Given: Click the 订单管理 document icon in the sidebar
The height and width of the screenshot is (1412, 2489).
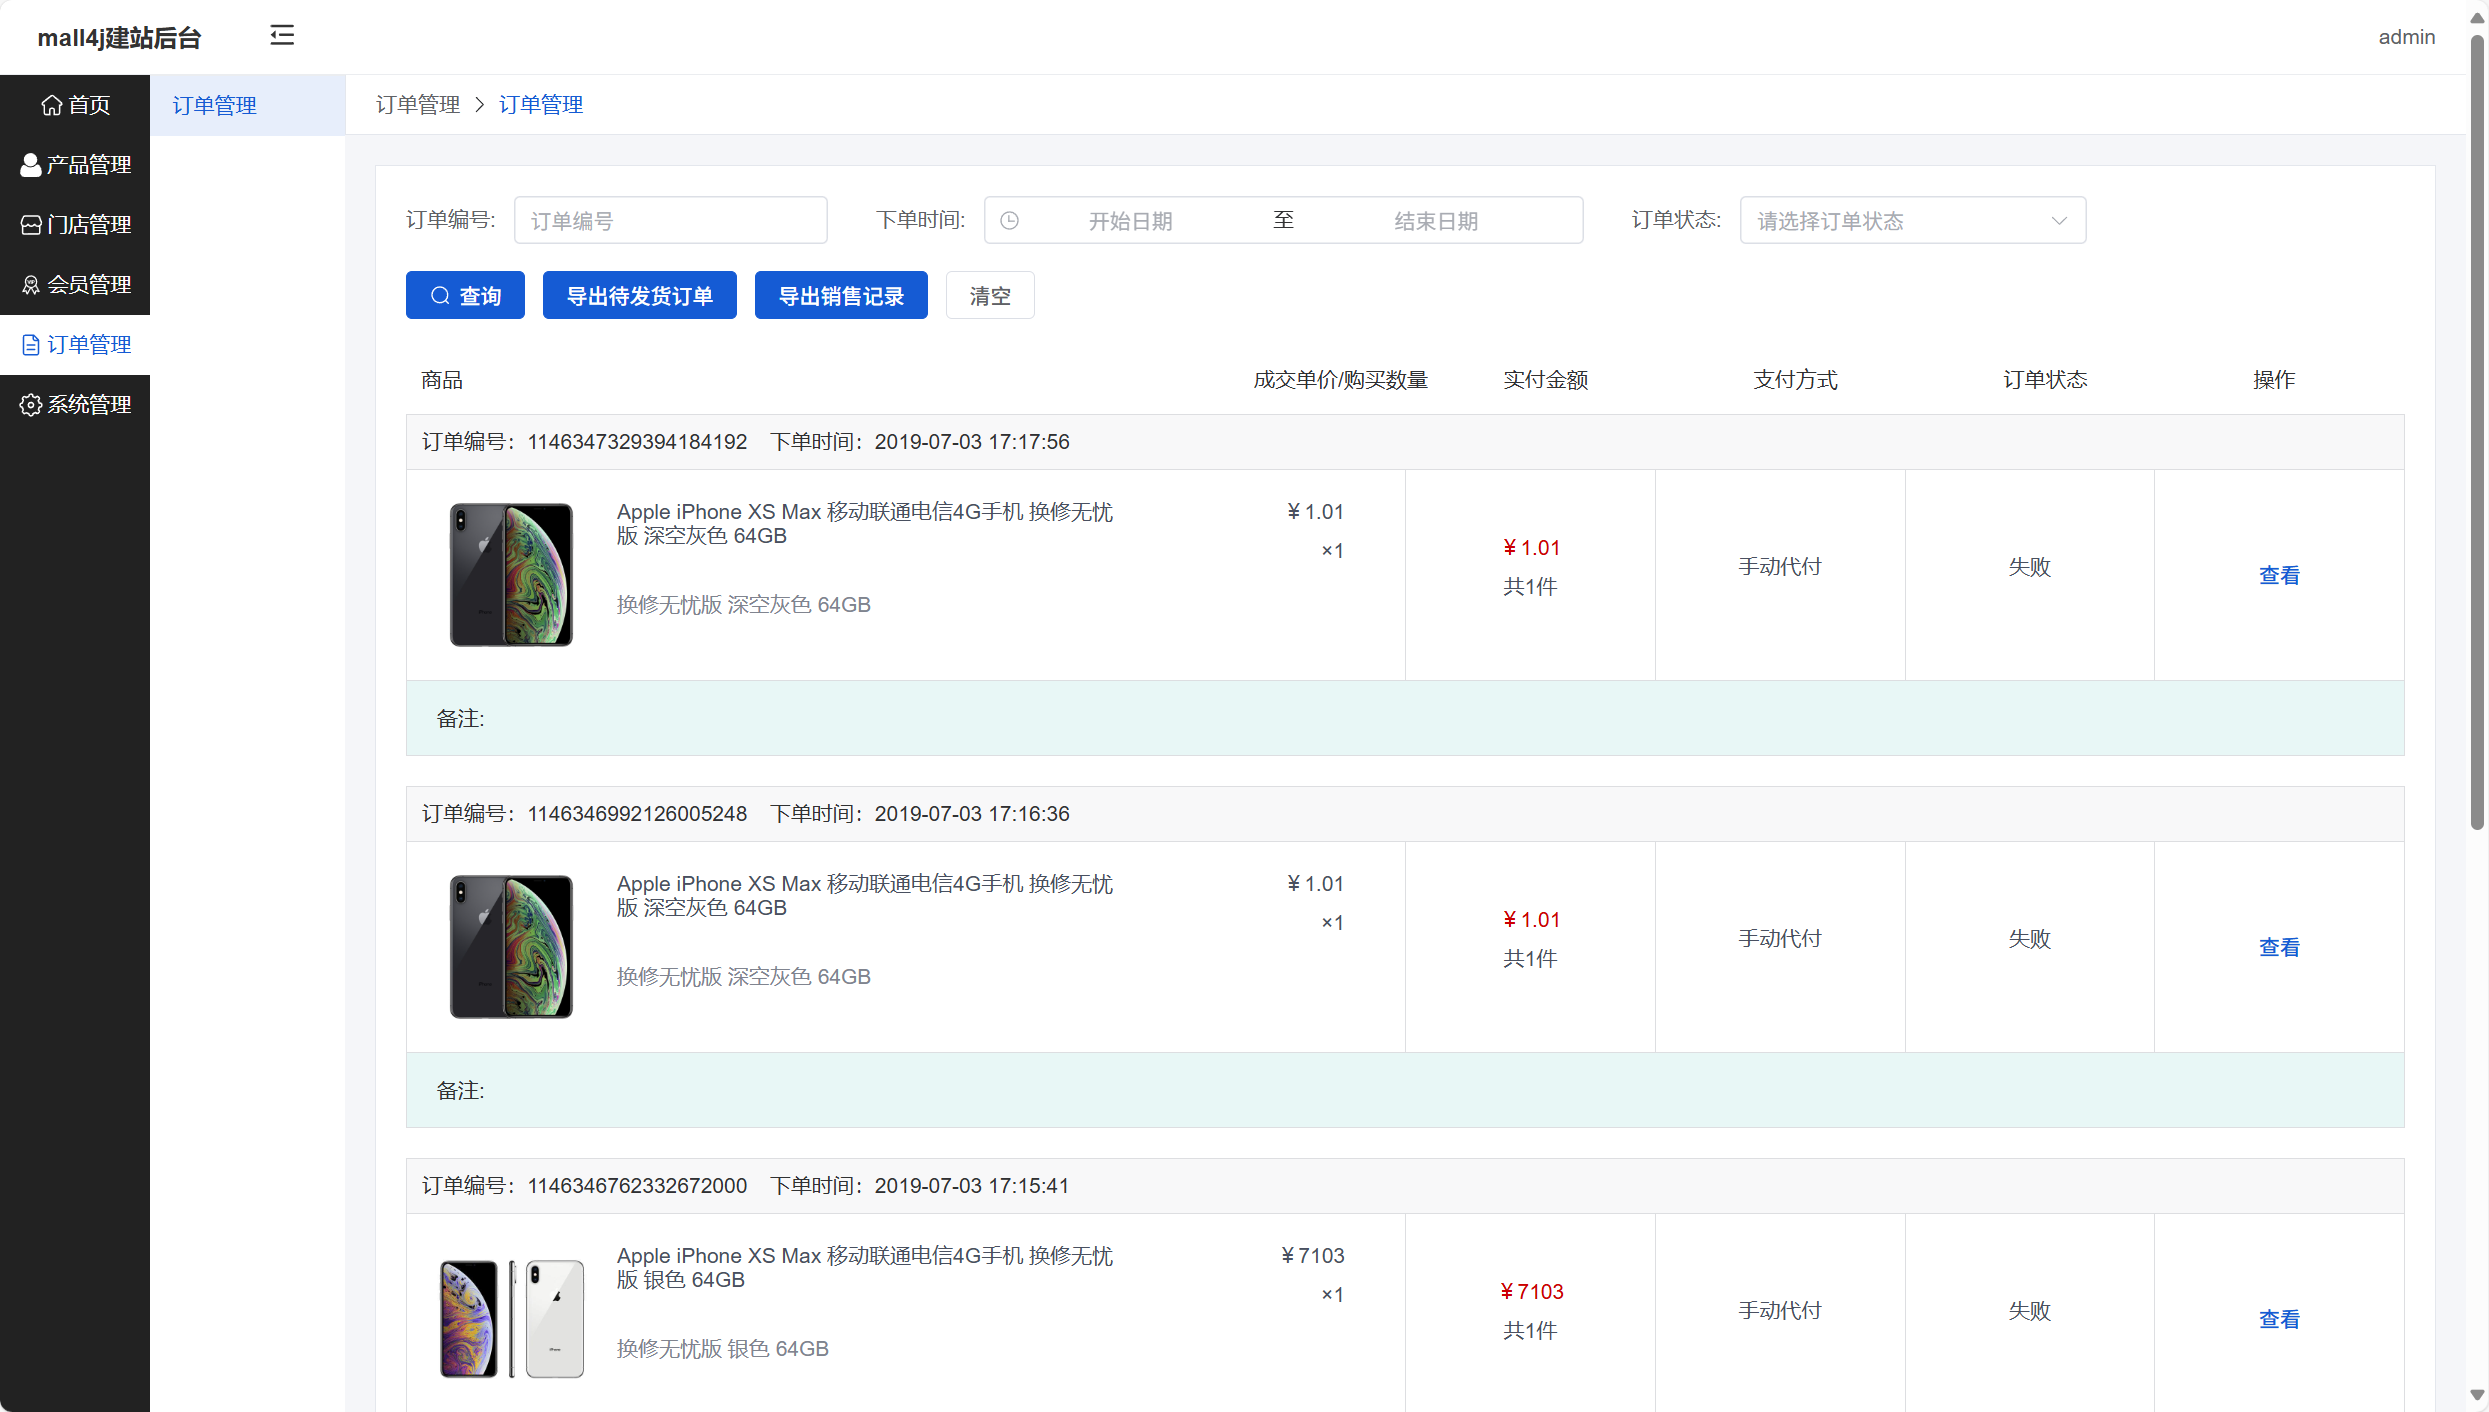Looking at the screenshot, I should pos(31,345).
